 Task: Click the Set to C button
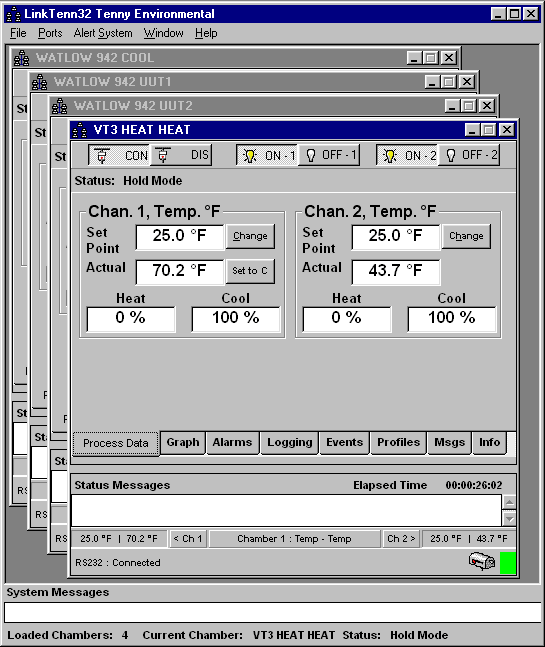point(250,271)
